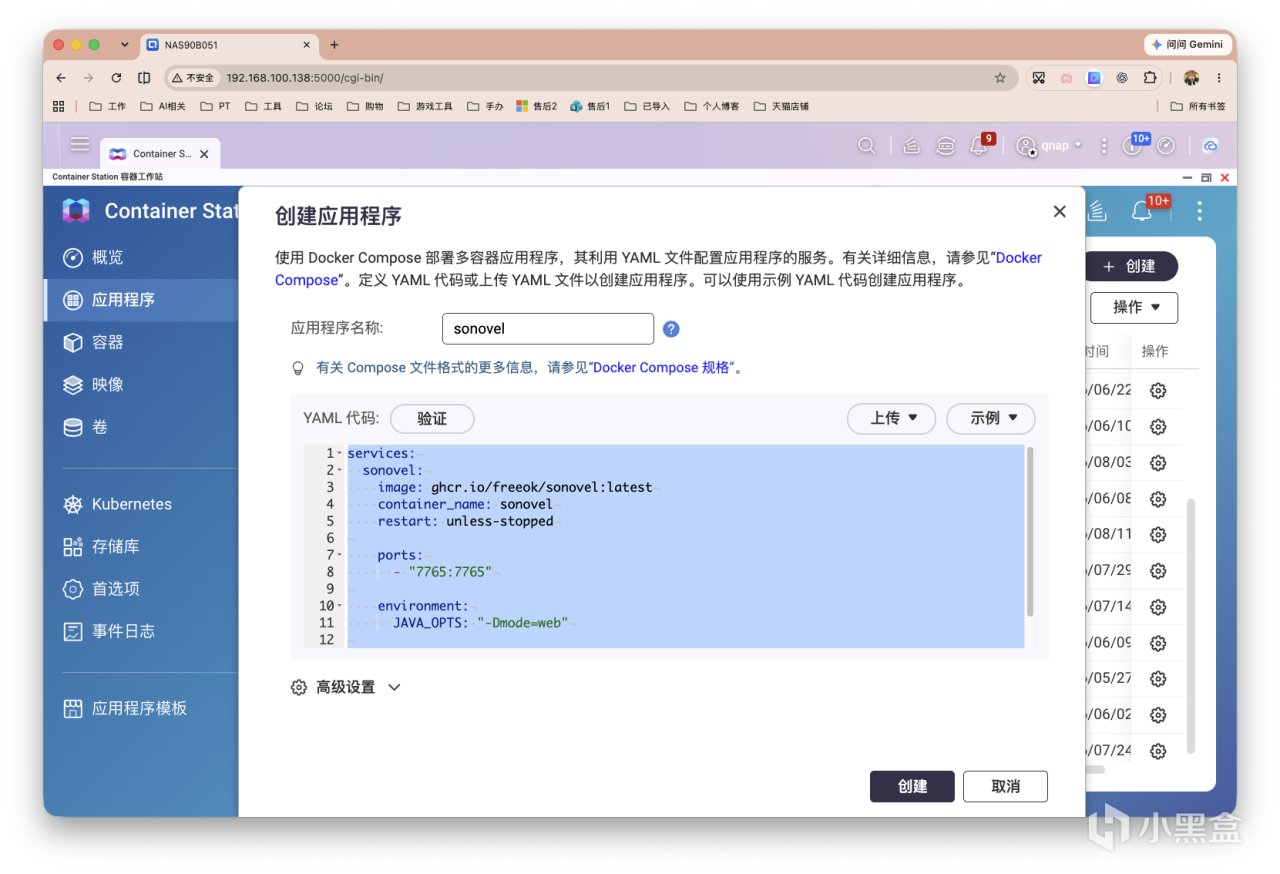1280x874 pixels.
Task: Click the 创建 button in dialog
Action: click(912, 786)
